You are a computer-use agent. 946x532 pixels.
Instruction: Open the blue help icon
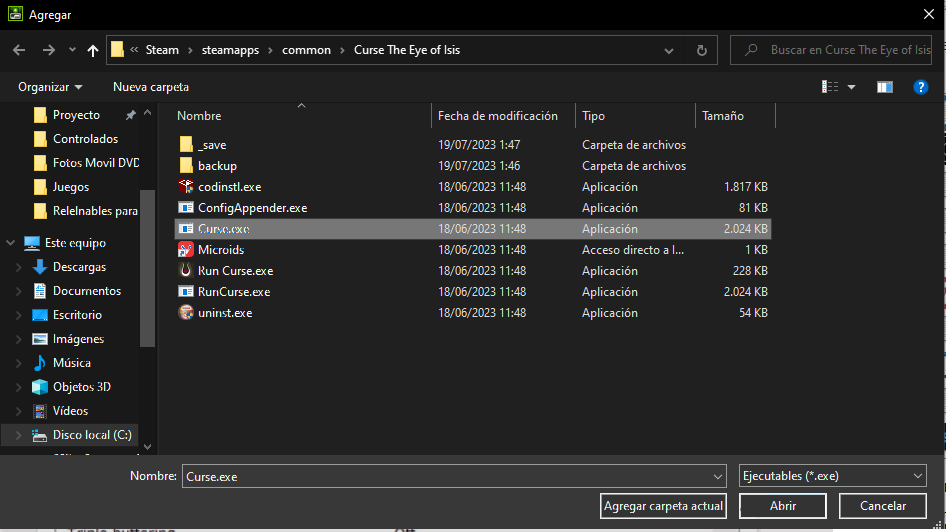pos(920,87)
